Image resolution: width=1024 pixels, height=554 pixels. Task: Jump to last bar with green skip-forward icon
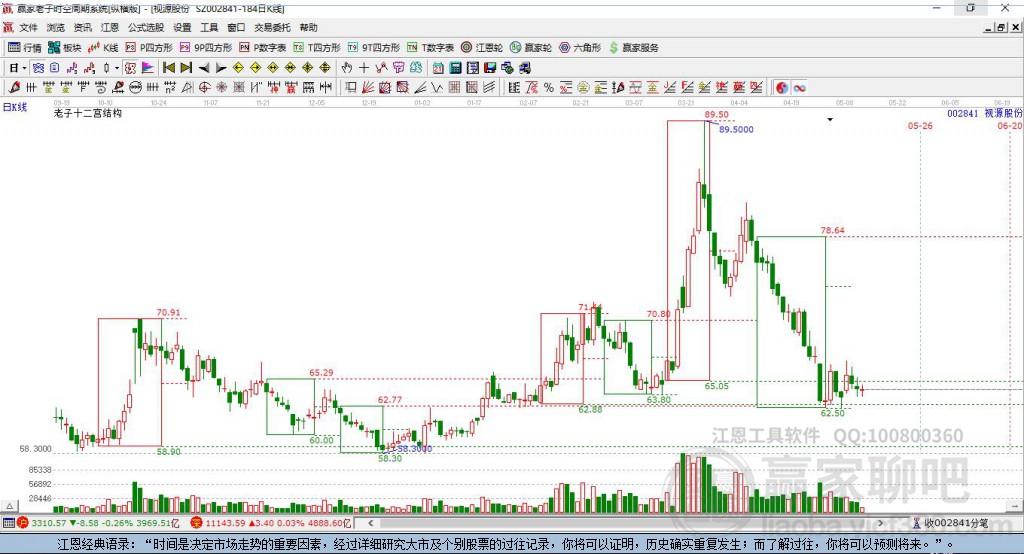click(186, 68)
